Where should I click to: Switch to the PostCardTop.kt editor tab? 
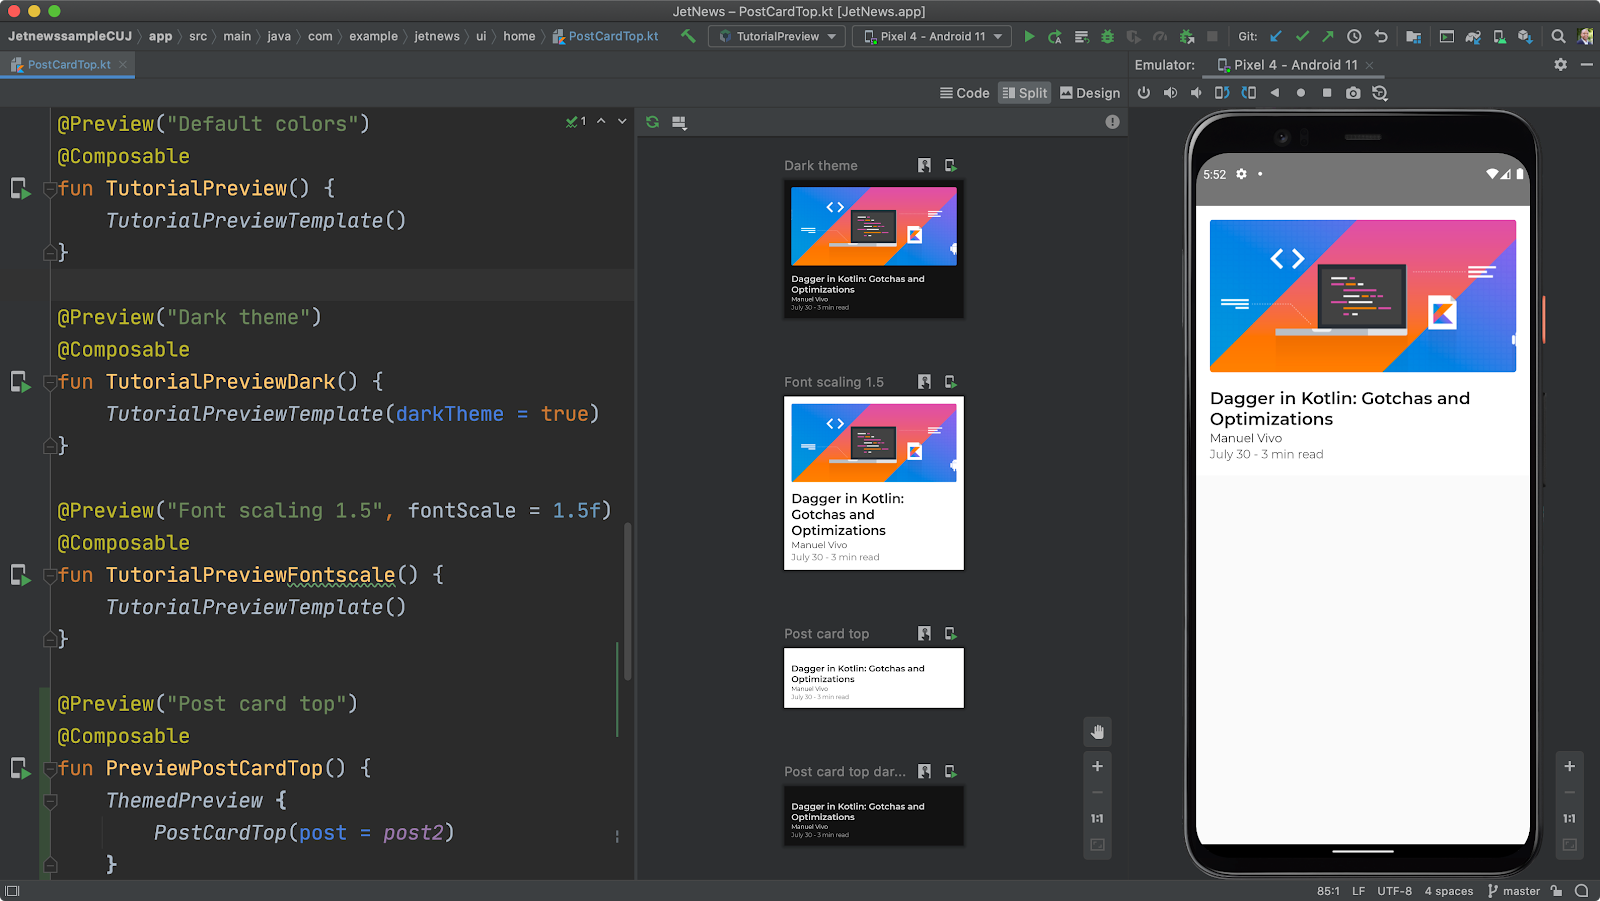pyautogui.click(x=68, y=64)
